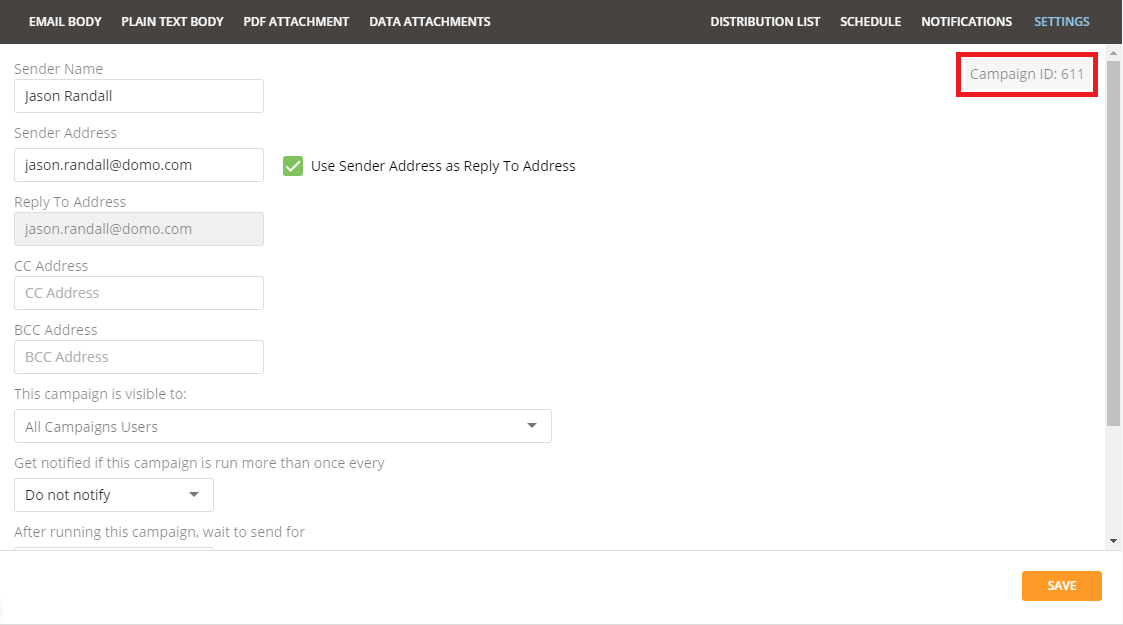
Task: Click the vertical scrollbar down arrow
Action: pos(1113,538)
